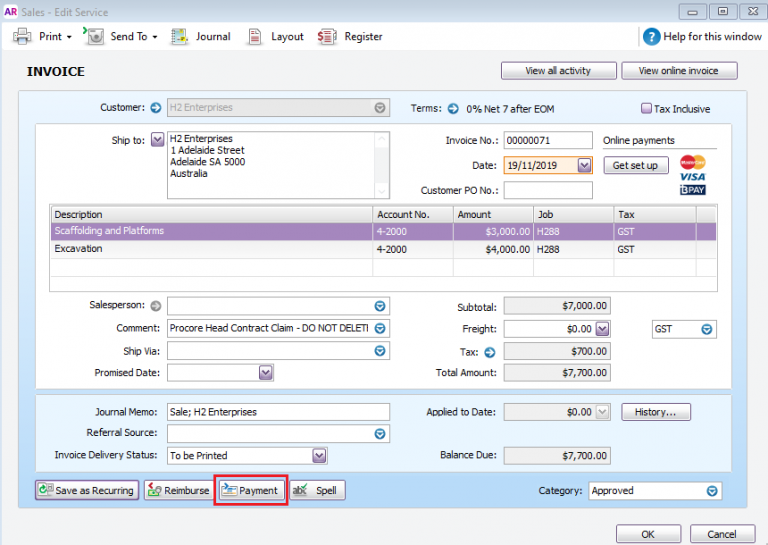Click the Help for this window icon

tap(651, 37)
